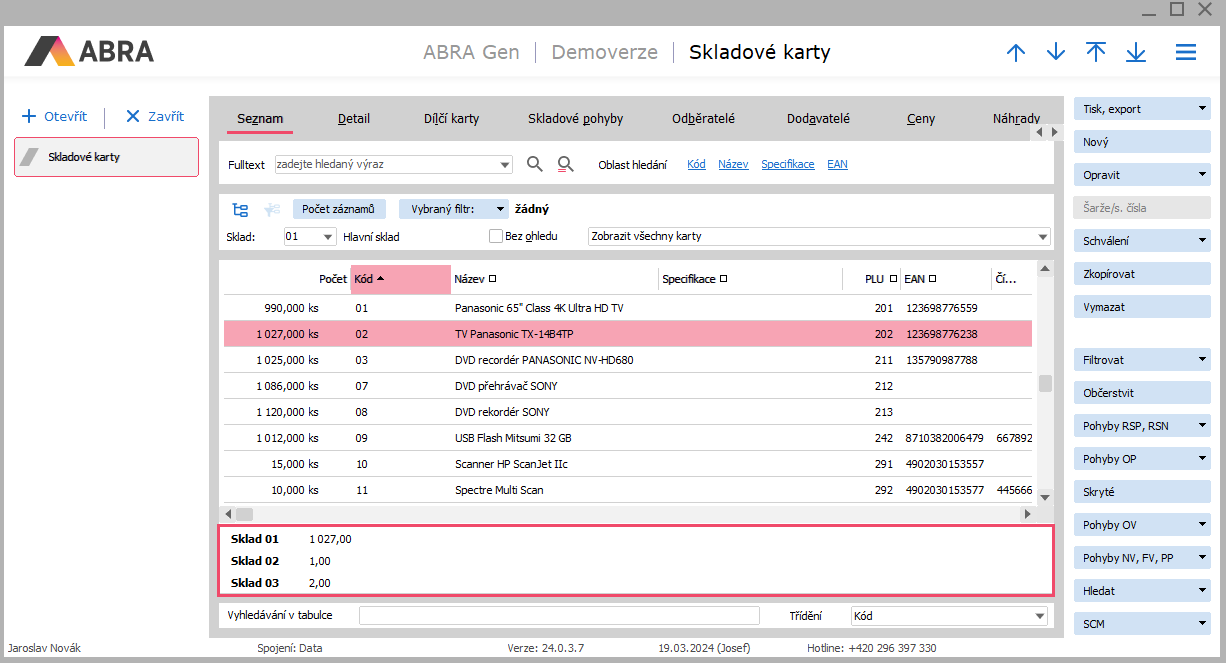The height and width of the screenshot is (663, 1226).
Task: Click the EAN search area link
Action: (x=837, y=165)
